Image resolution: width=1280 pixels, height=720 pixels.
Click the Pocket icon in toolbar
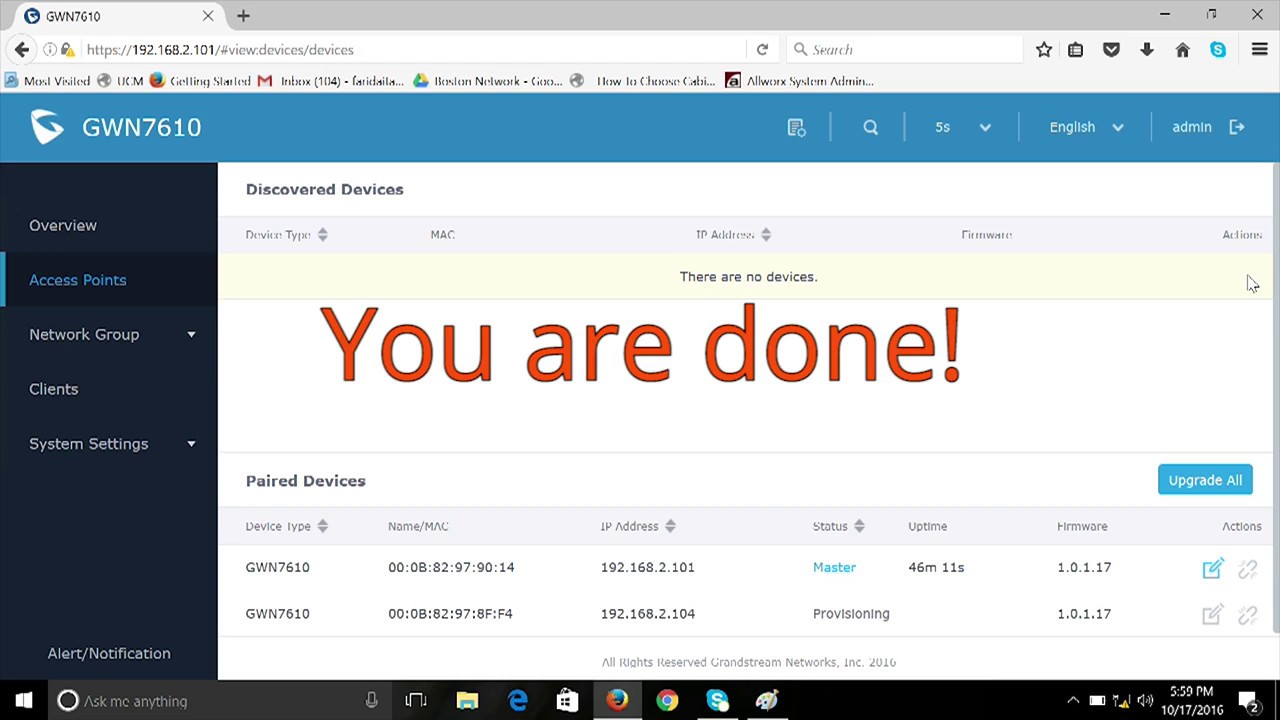click(x=1111, y=49)
